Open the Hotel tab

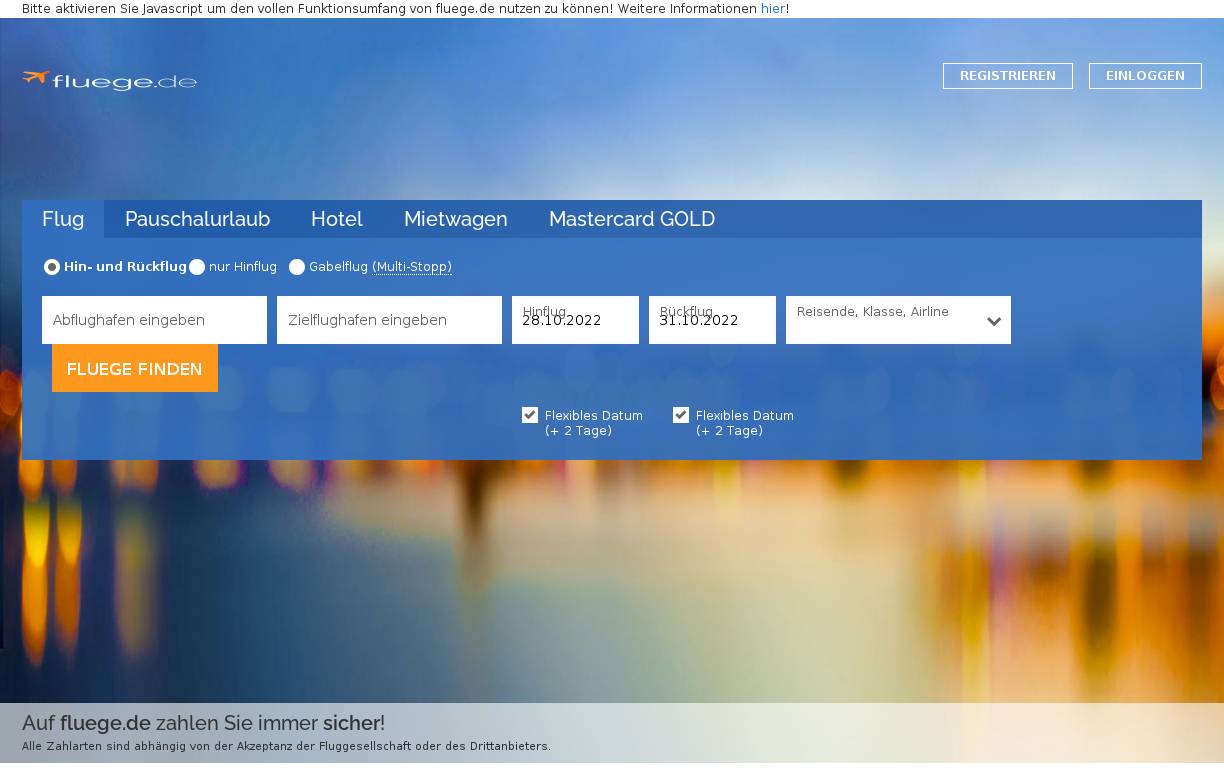336,219
